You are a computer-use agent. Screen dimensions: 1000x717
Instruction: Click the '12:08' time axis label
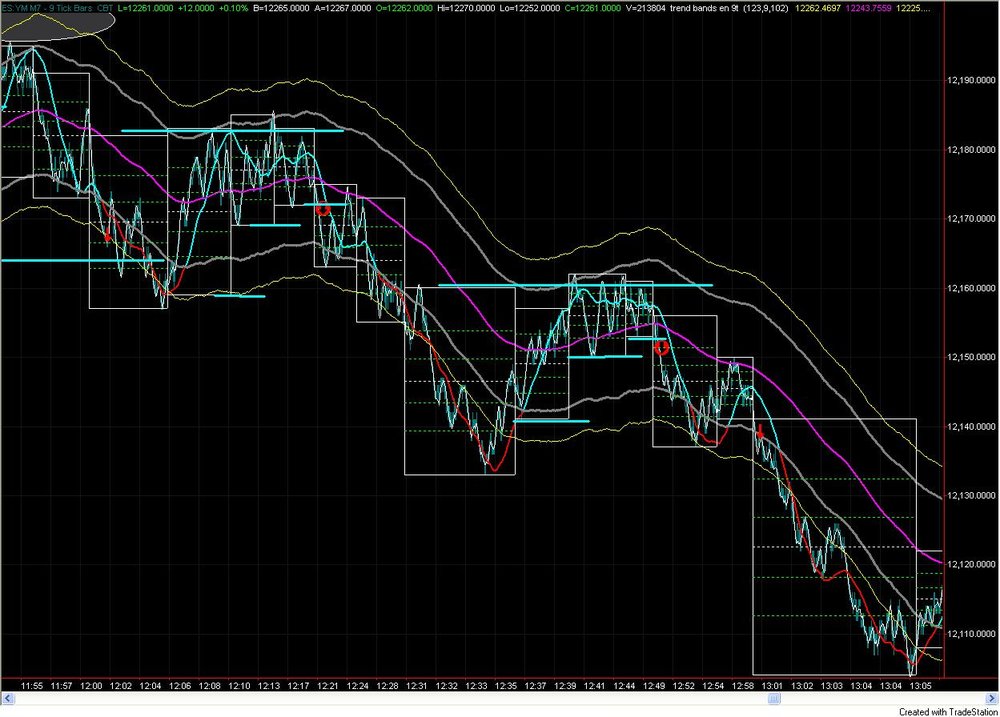coord(210,686)
